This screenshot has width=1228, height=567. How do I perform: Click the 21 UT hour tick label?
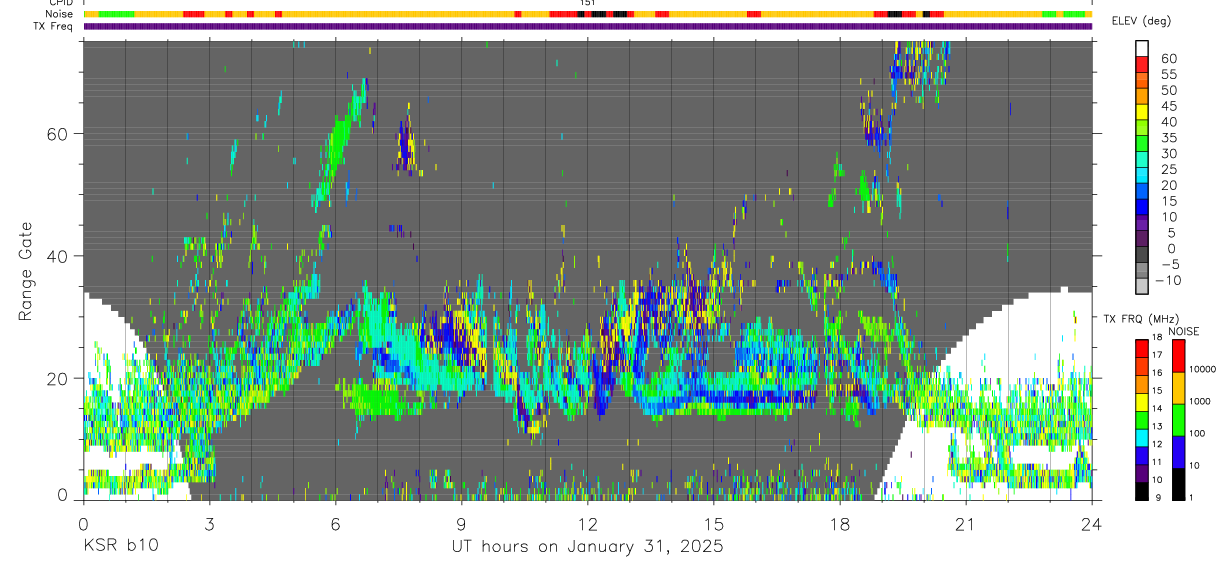pos(966,523)
